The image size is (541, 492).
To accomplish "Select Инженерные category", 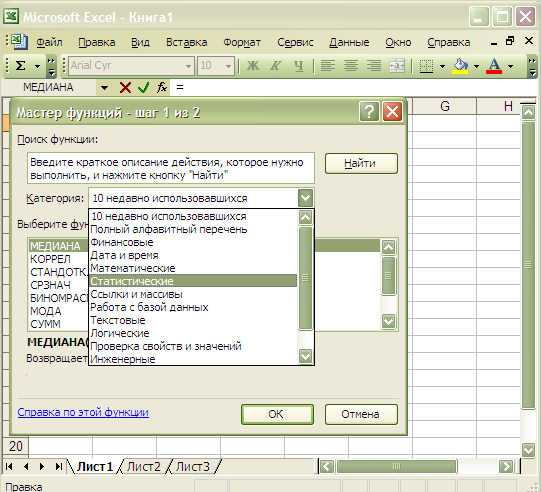I will (x=193, y=359).
